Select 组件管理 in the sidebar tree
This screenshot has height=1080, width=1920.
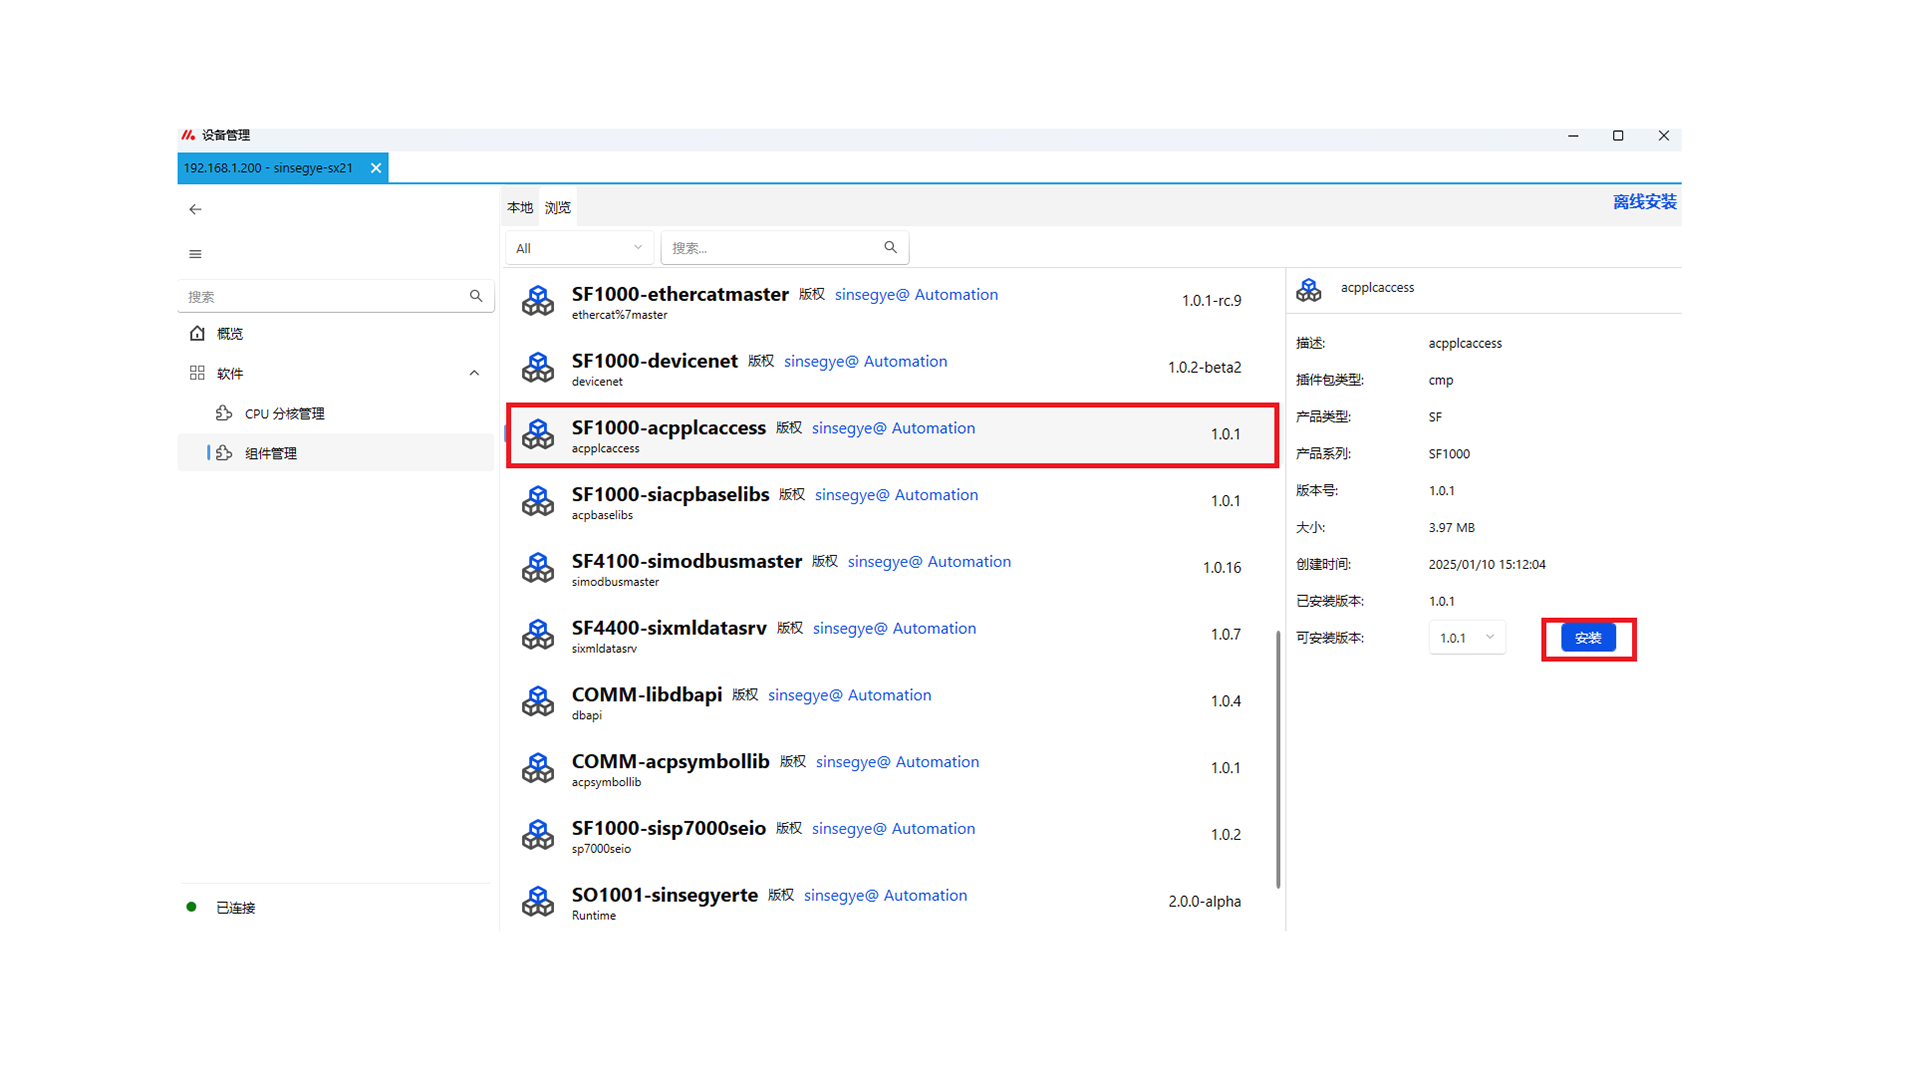click(x=271, y=453)
